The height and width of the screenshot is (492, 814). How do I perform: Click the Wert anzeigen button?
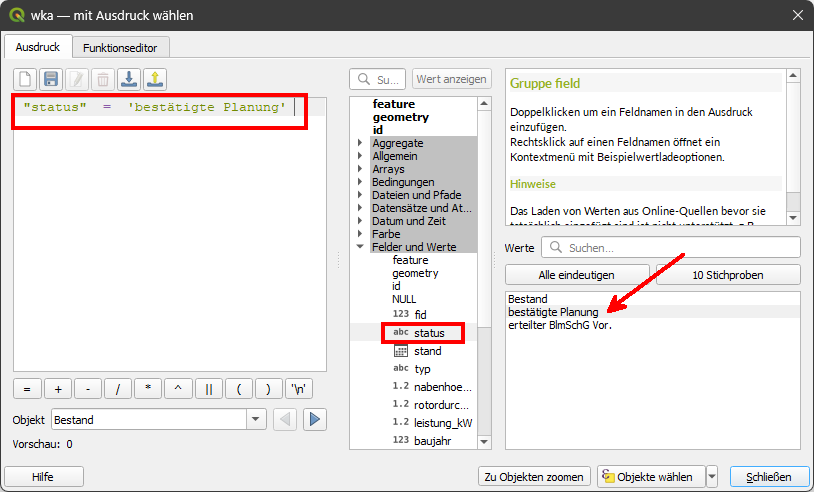[x=451, y=79]
